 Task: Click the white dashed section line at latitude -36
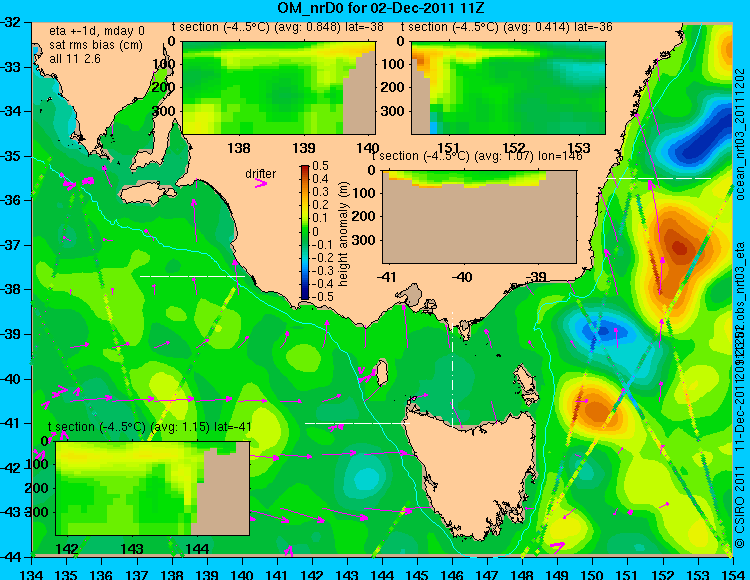[659, 178]
